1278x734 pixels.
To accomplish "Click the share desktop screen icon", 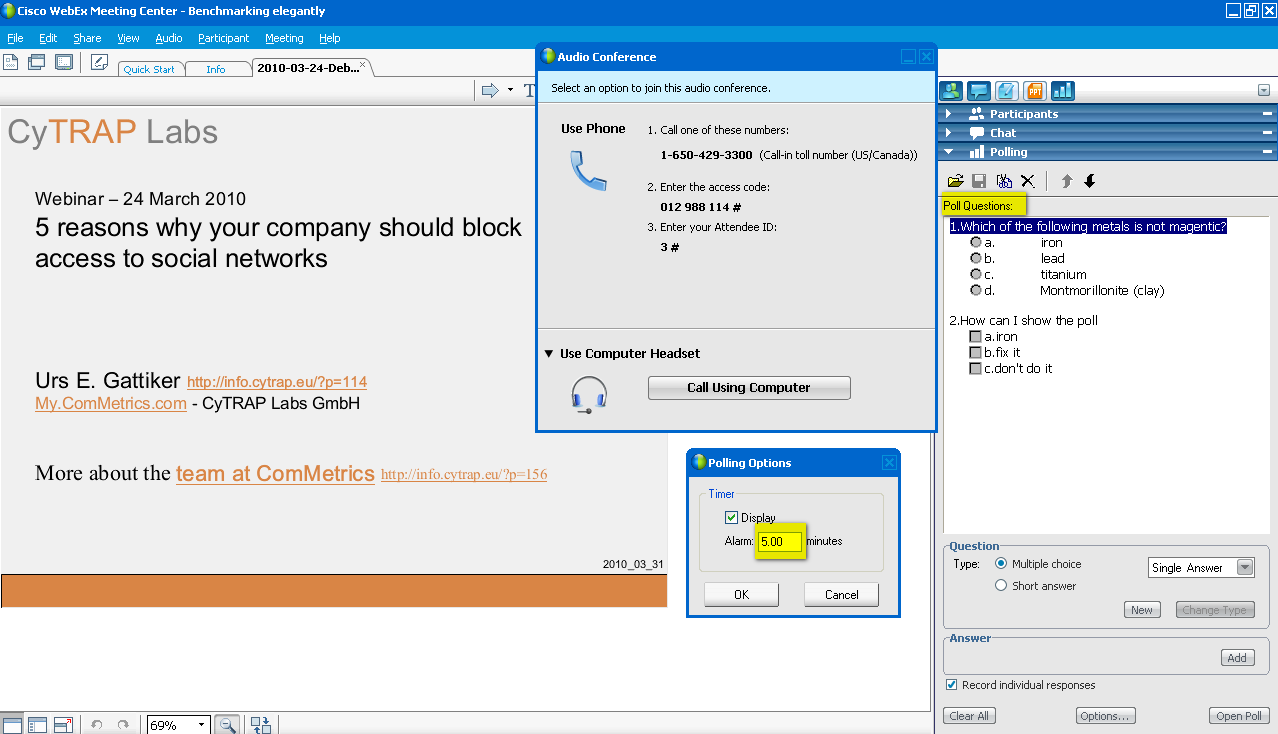I will coord(64,62).
